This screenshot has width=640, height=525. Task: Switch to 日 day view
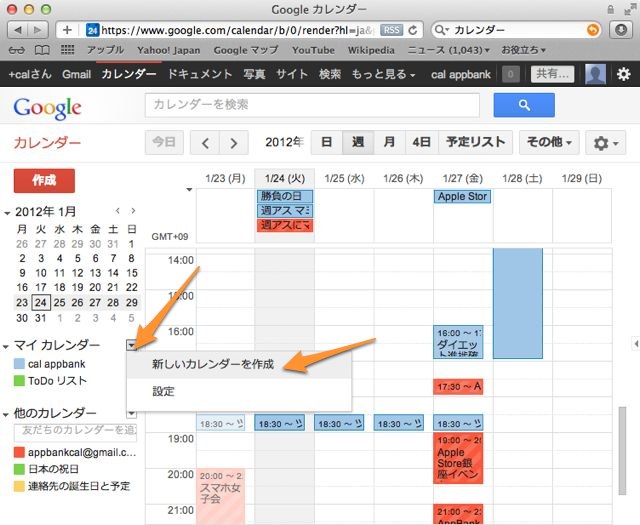[327, 142]
